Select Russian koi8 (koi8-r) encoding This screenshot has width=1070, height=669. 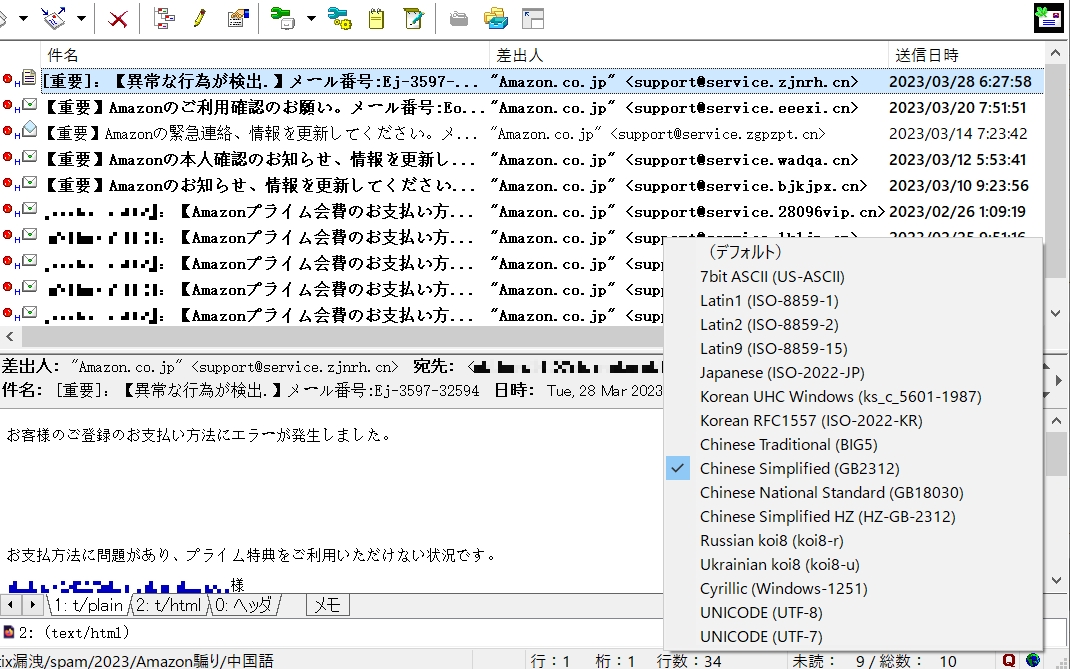tap(771, 541)
